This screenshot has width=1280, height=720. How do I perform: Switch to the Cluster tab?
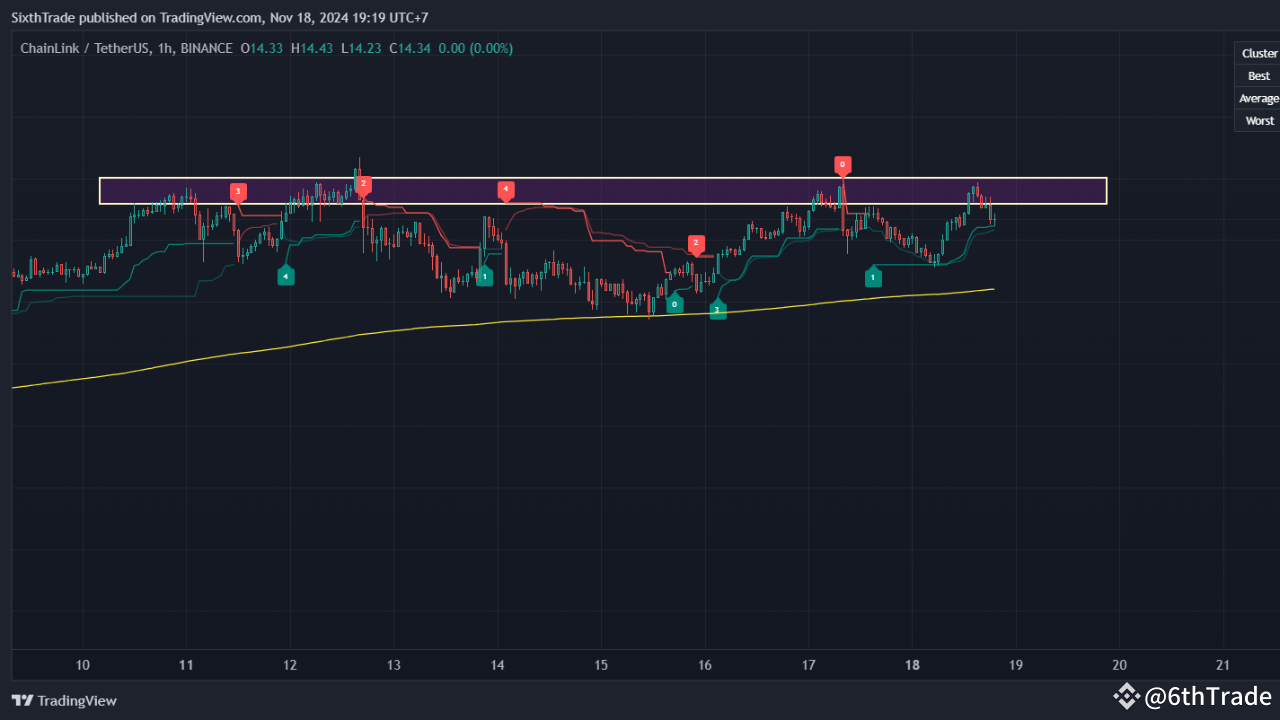pyautogui.click(x=1258, y=52)
